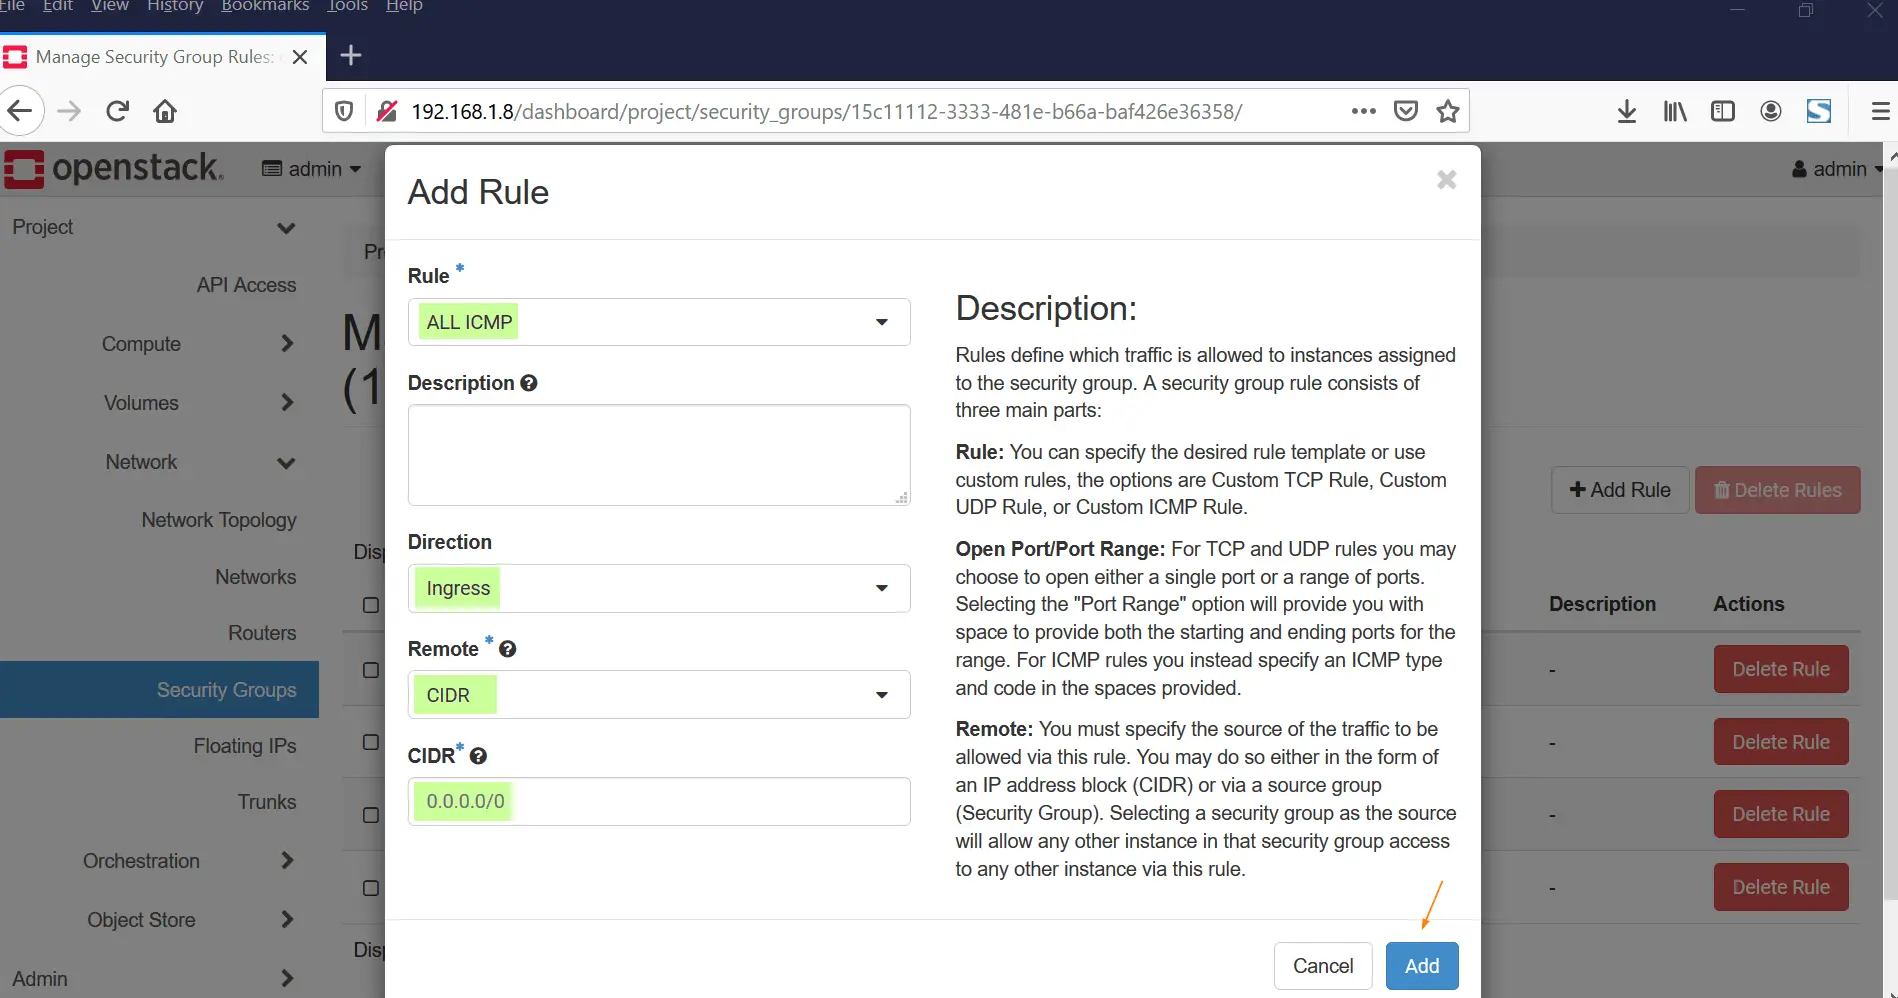Go back using the browser back arrow
1898x998 pixels.
coord(20,111)
